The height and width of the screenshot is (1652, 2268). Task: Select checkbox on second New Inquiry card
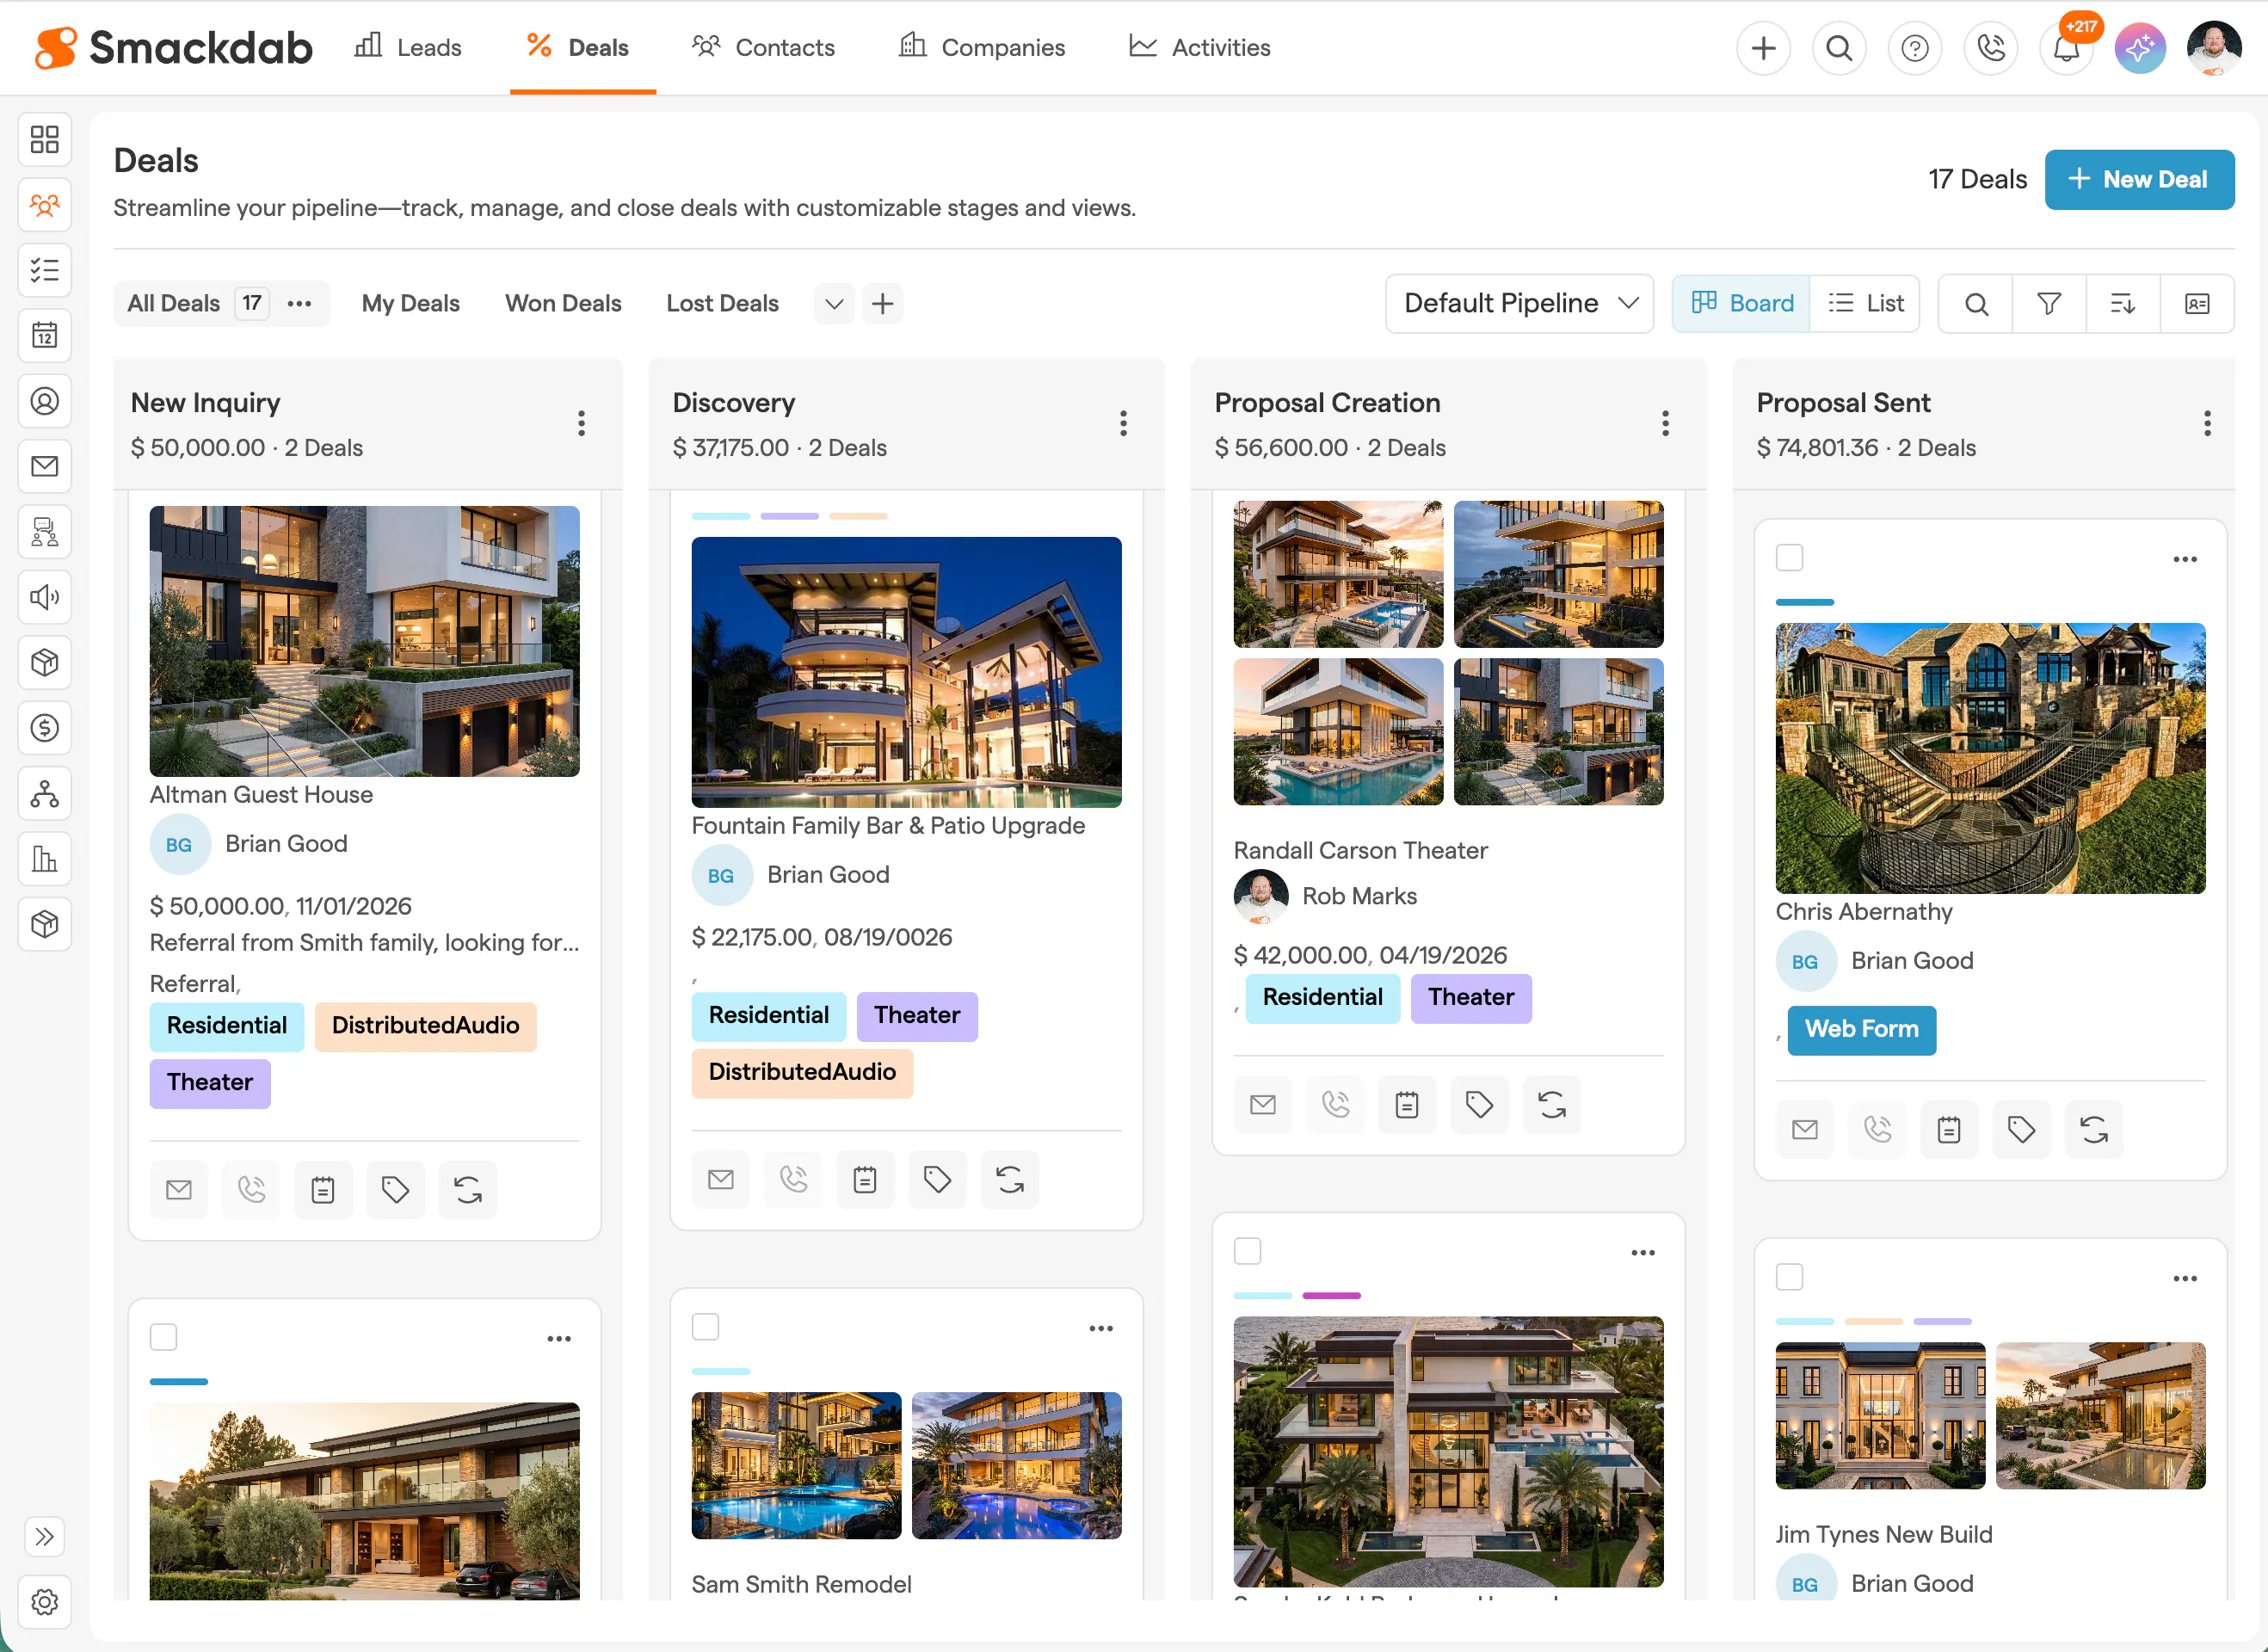pos(163,1338)
